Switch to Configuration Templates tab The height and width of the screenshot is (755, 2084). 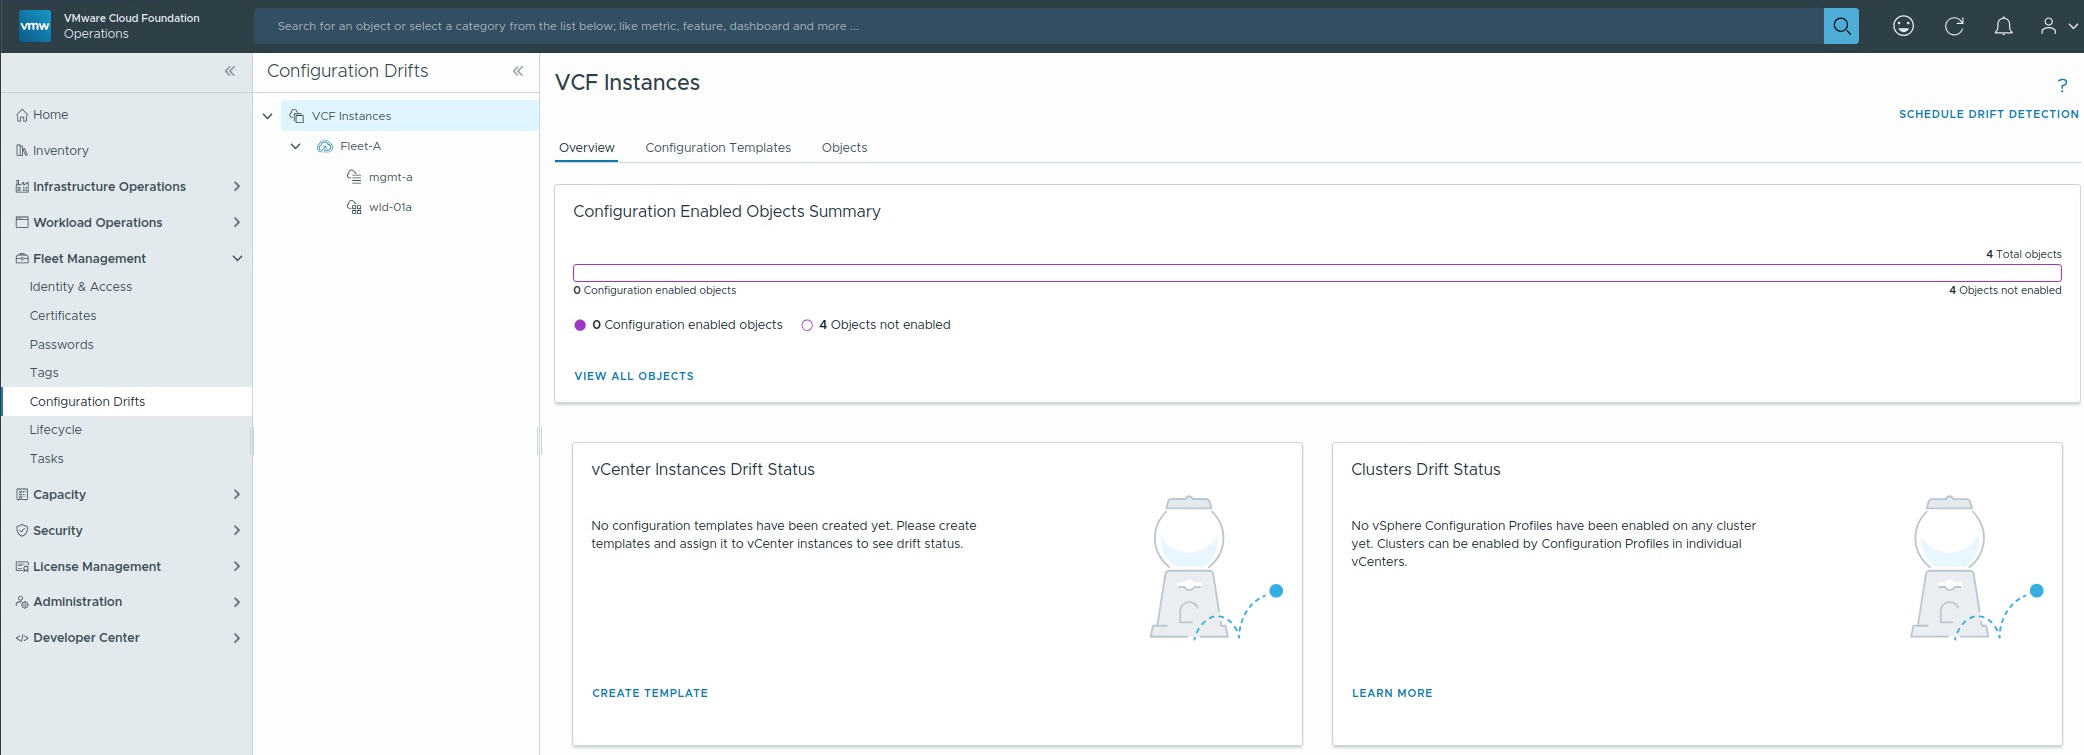click(x=717, y=148)
